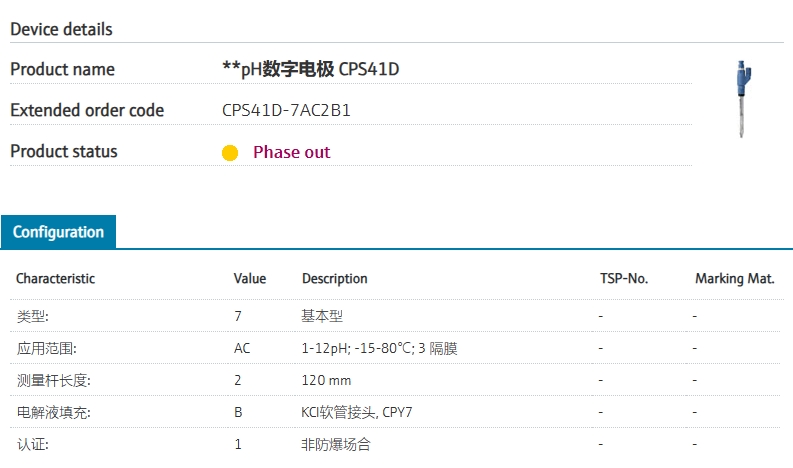Select the 类型 row in the table

click(395, 316)
